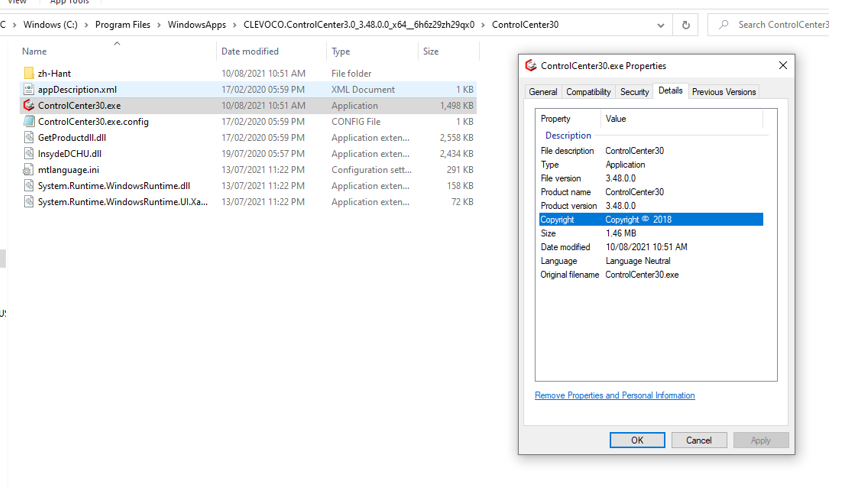Select the Language Neutral property row

pyautogui.click(x=651, y=261)
